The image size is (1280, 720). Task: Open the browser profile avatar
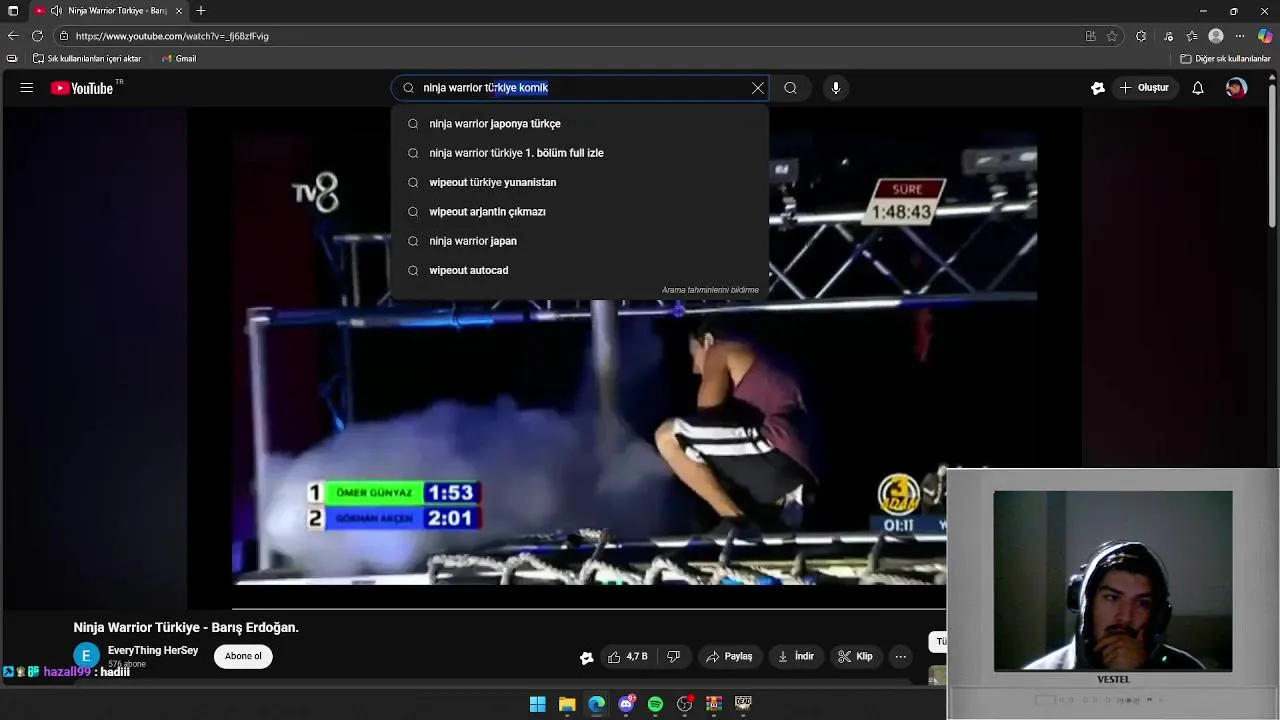point(1216,36)
